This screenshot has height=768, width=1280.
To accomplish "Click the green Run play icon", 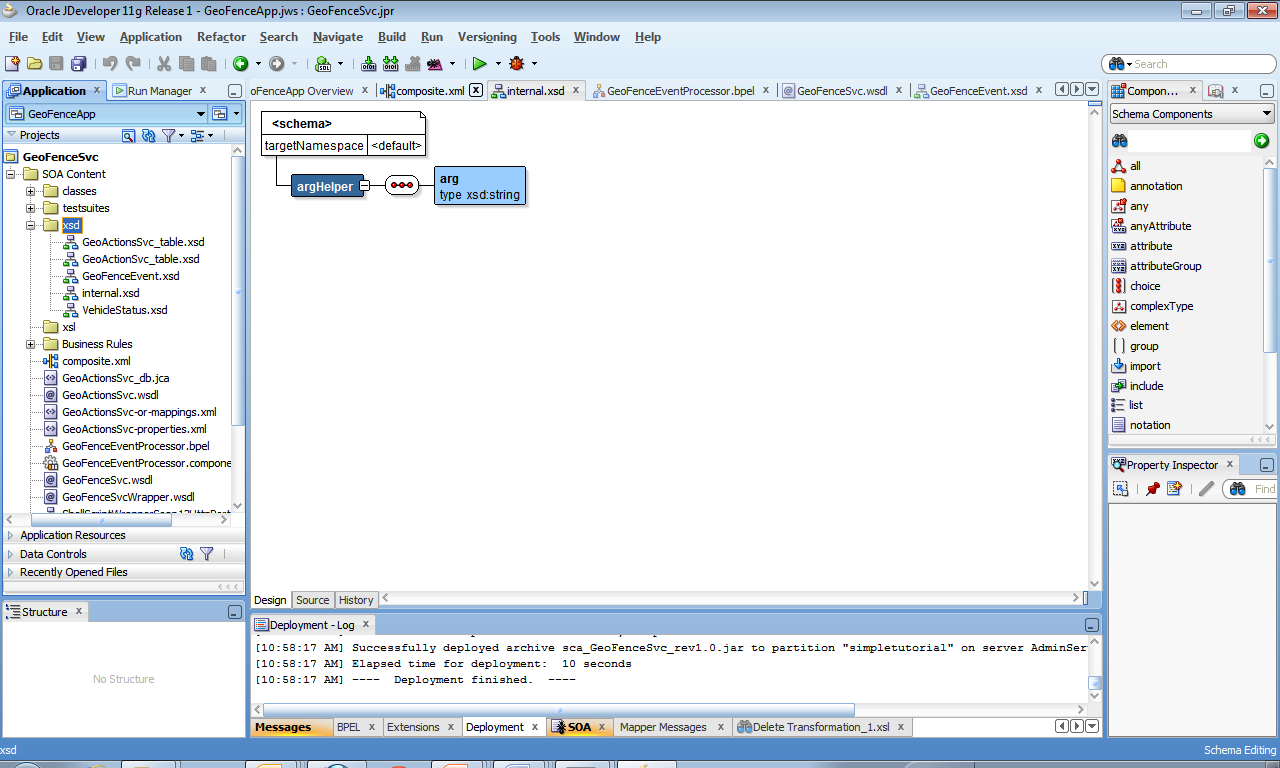I will pos(480,63).
